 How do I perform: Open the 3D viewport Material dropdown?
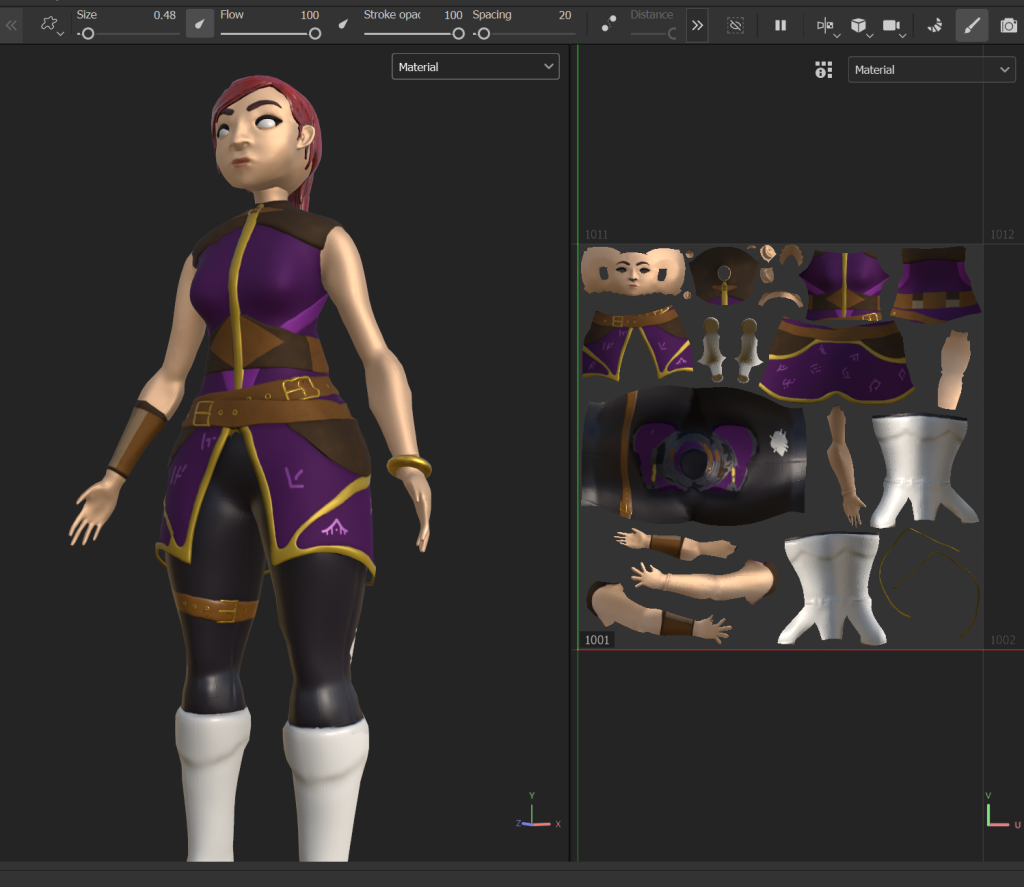point(475,67)
